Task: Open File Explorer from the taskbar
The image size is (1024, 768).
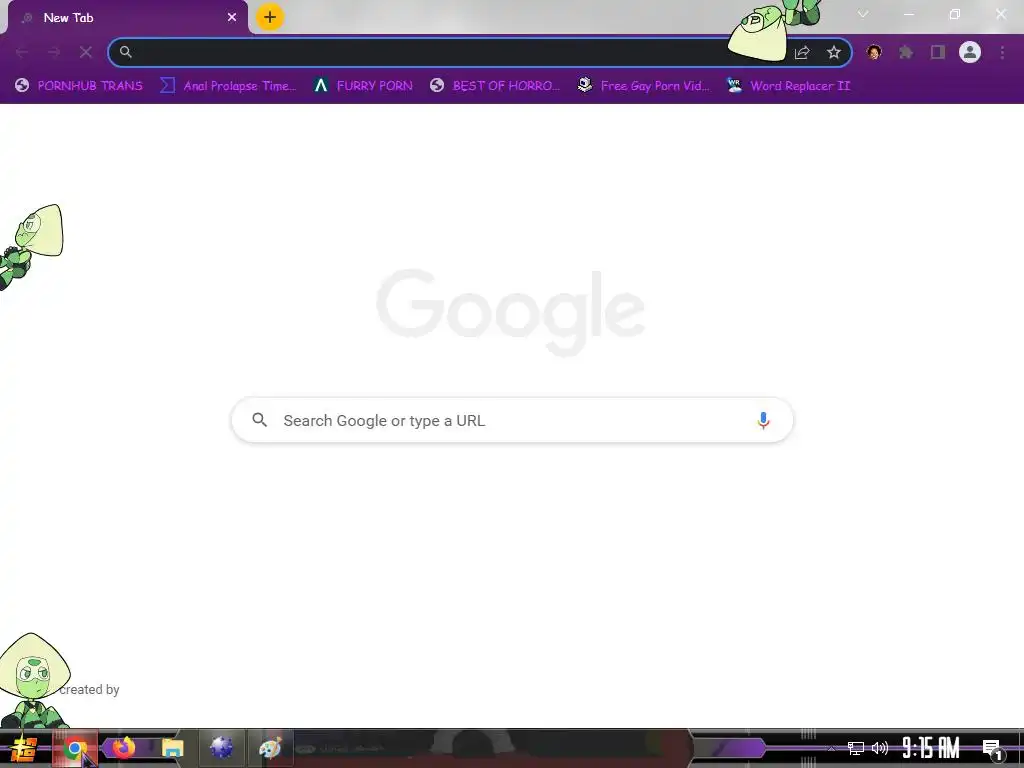Action: tap(172, 748)
